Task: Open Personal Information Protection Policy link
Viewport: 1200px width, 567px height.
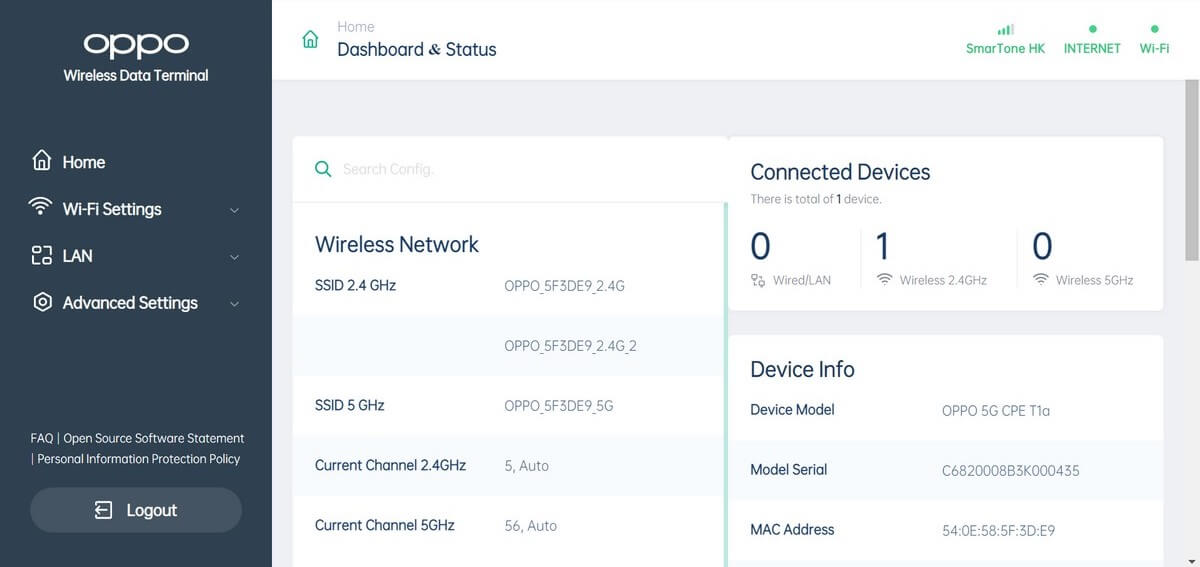Action: [139, 459]
